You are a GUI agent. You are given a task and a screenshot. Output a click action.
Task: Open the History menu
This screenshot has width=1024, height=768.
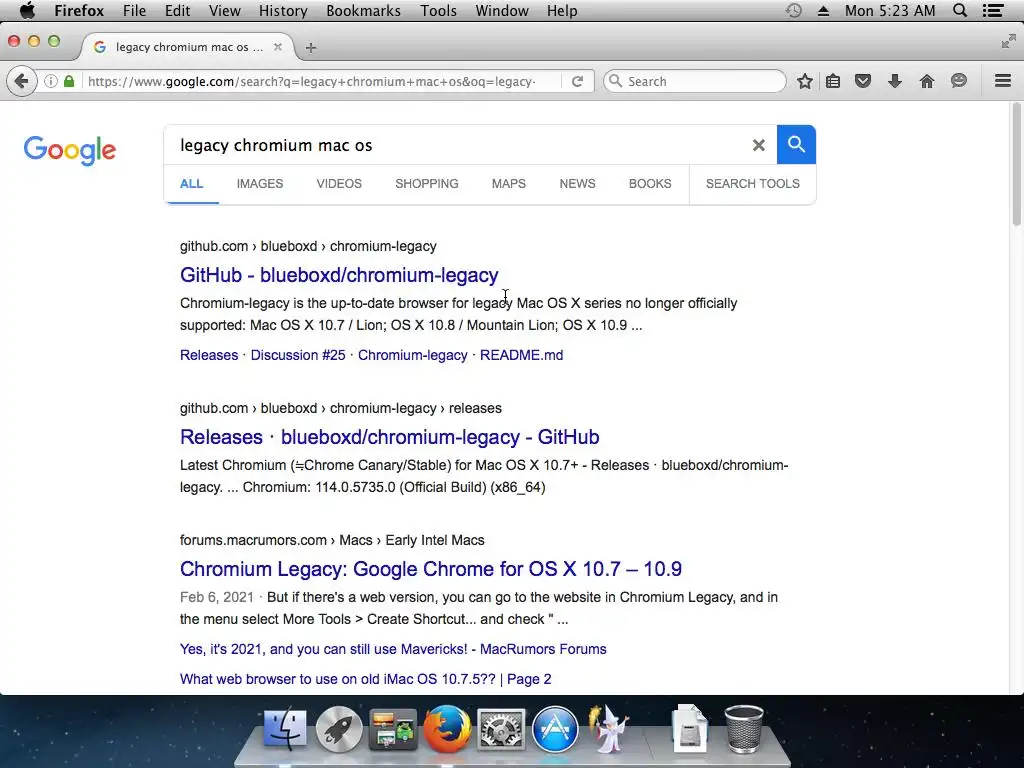283,10
